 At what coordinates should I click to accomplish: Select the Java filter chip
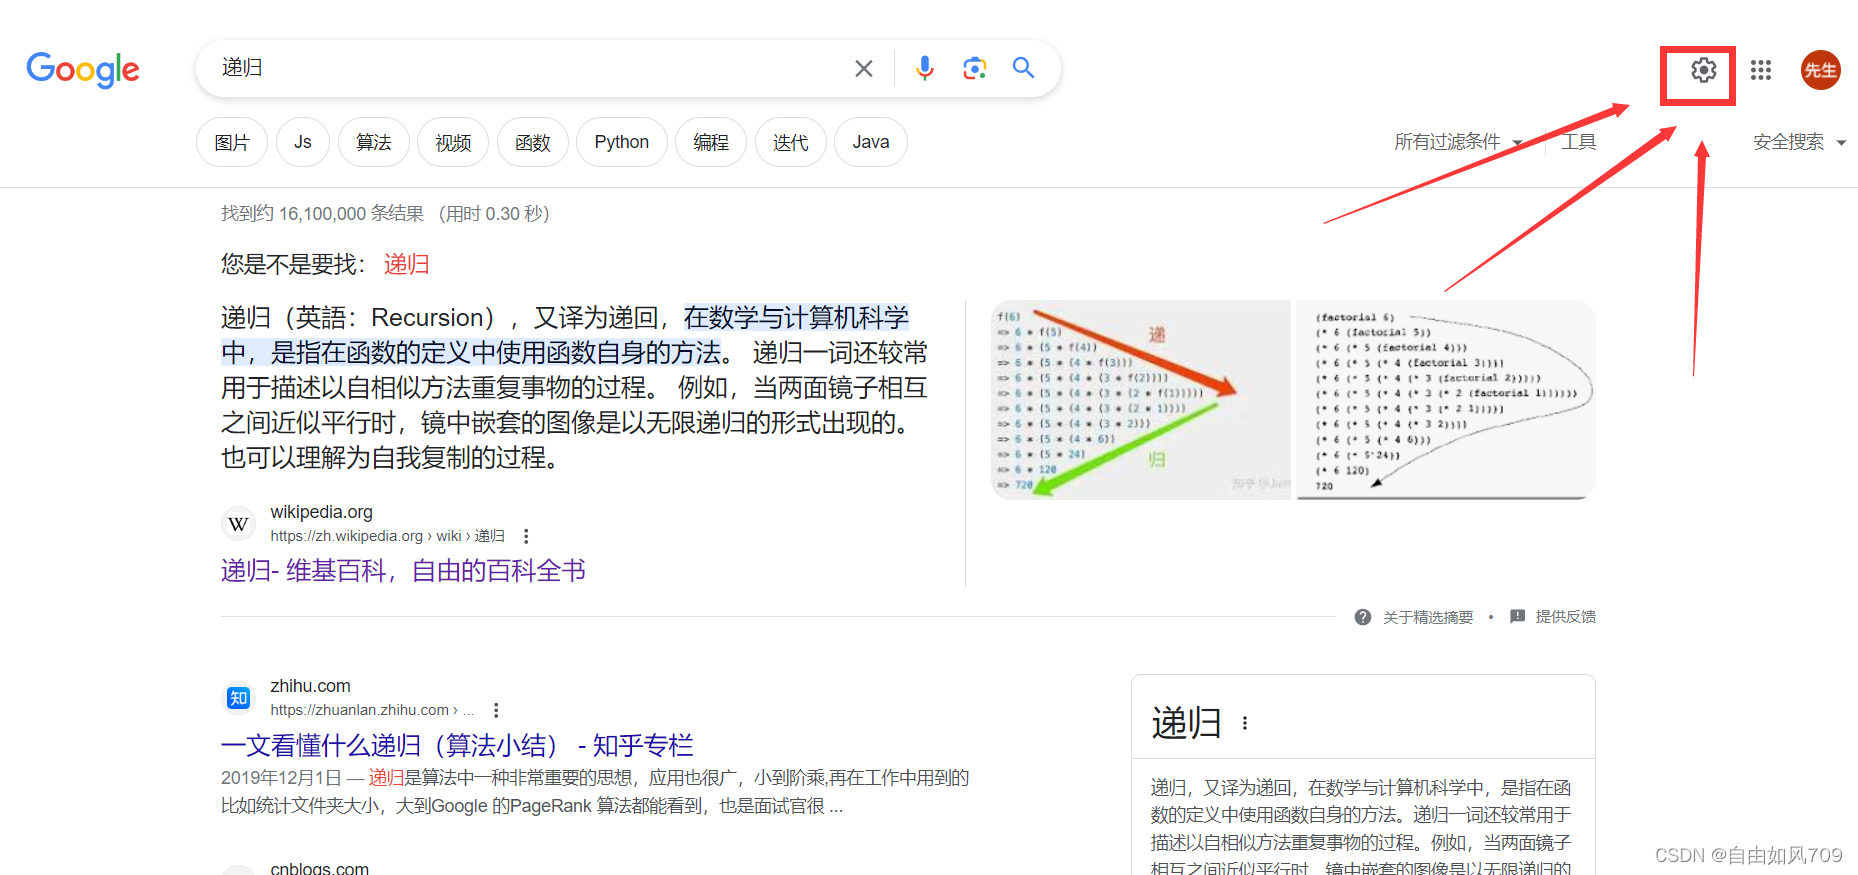click(871, 142)
